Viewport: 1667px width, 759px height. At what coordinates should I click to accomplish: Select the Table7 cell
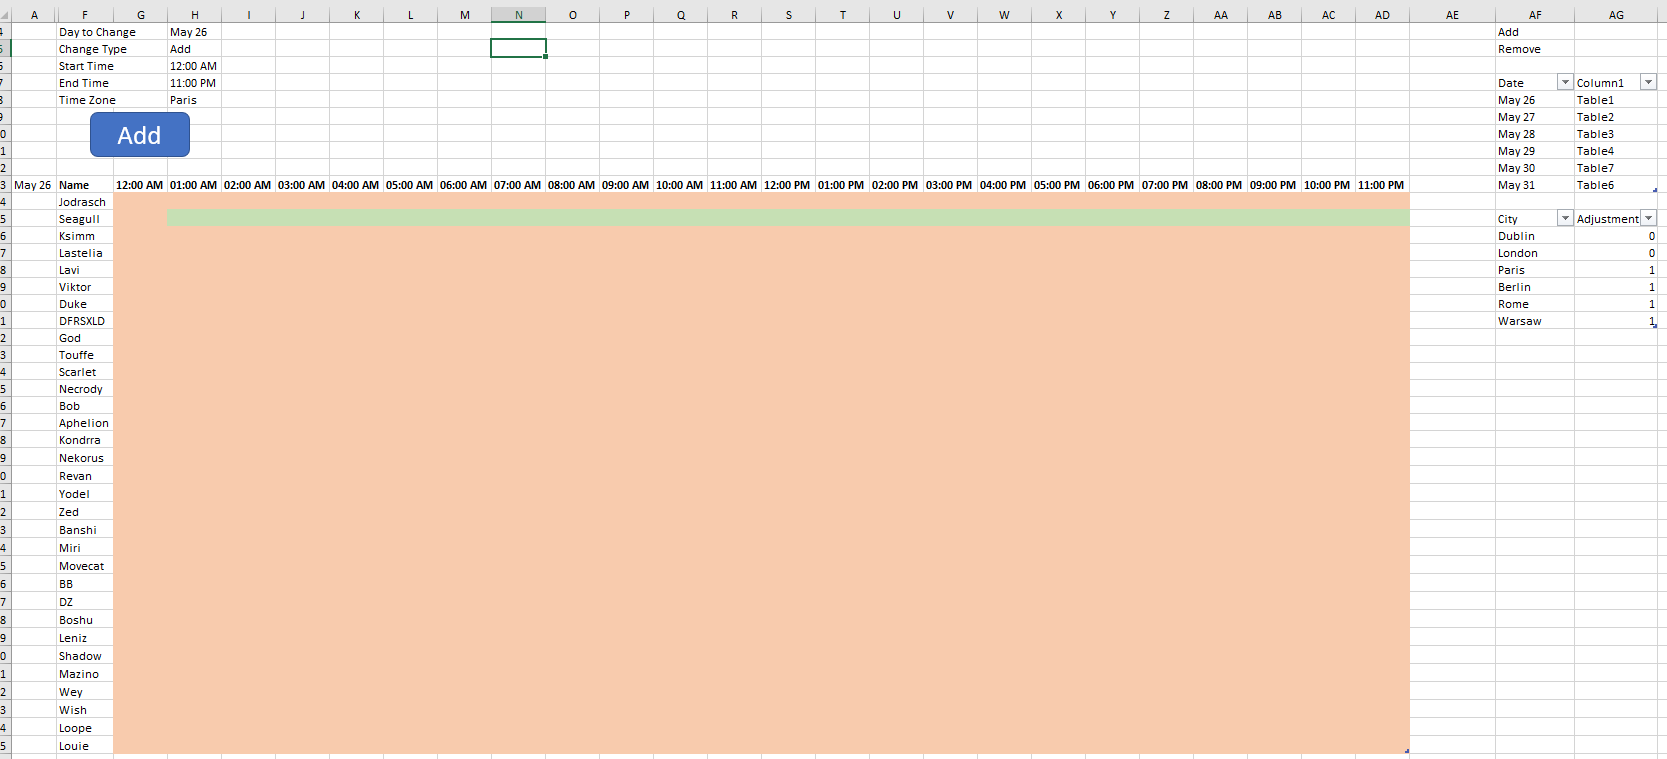click(x=1616, y=168)
